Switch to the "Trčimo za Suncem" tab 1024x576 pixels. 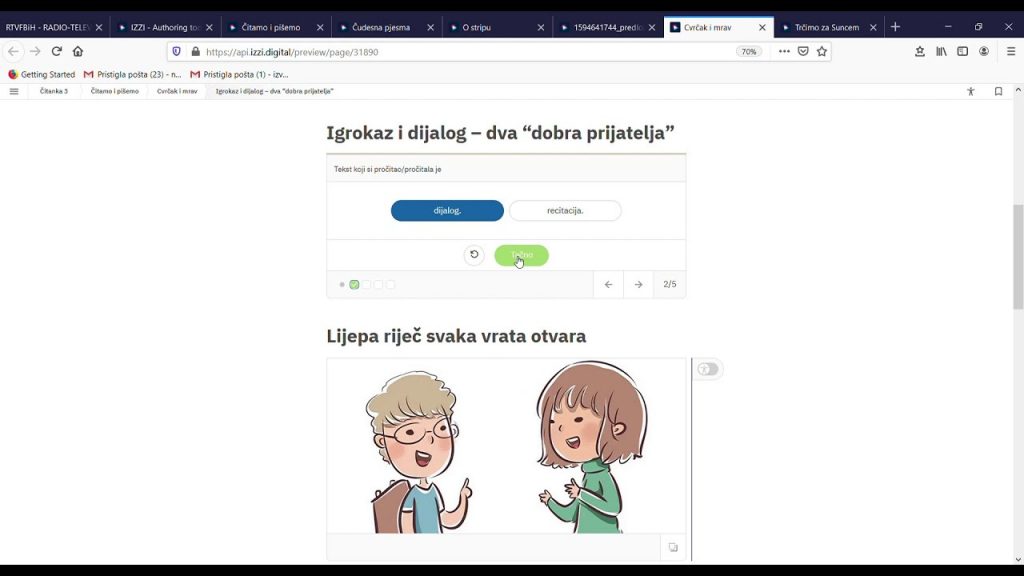click(826, 27)
